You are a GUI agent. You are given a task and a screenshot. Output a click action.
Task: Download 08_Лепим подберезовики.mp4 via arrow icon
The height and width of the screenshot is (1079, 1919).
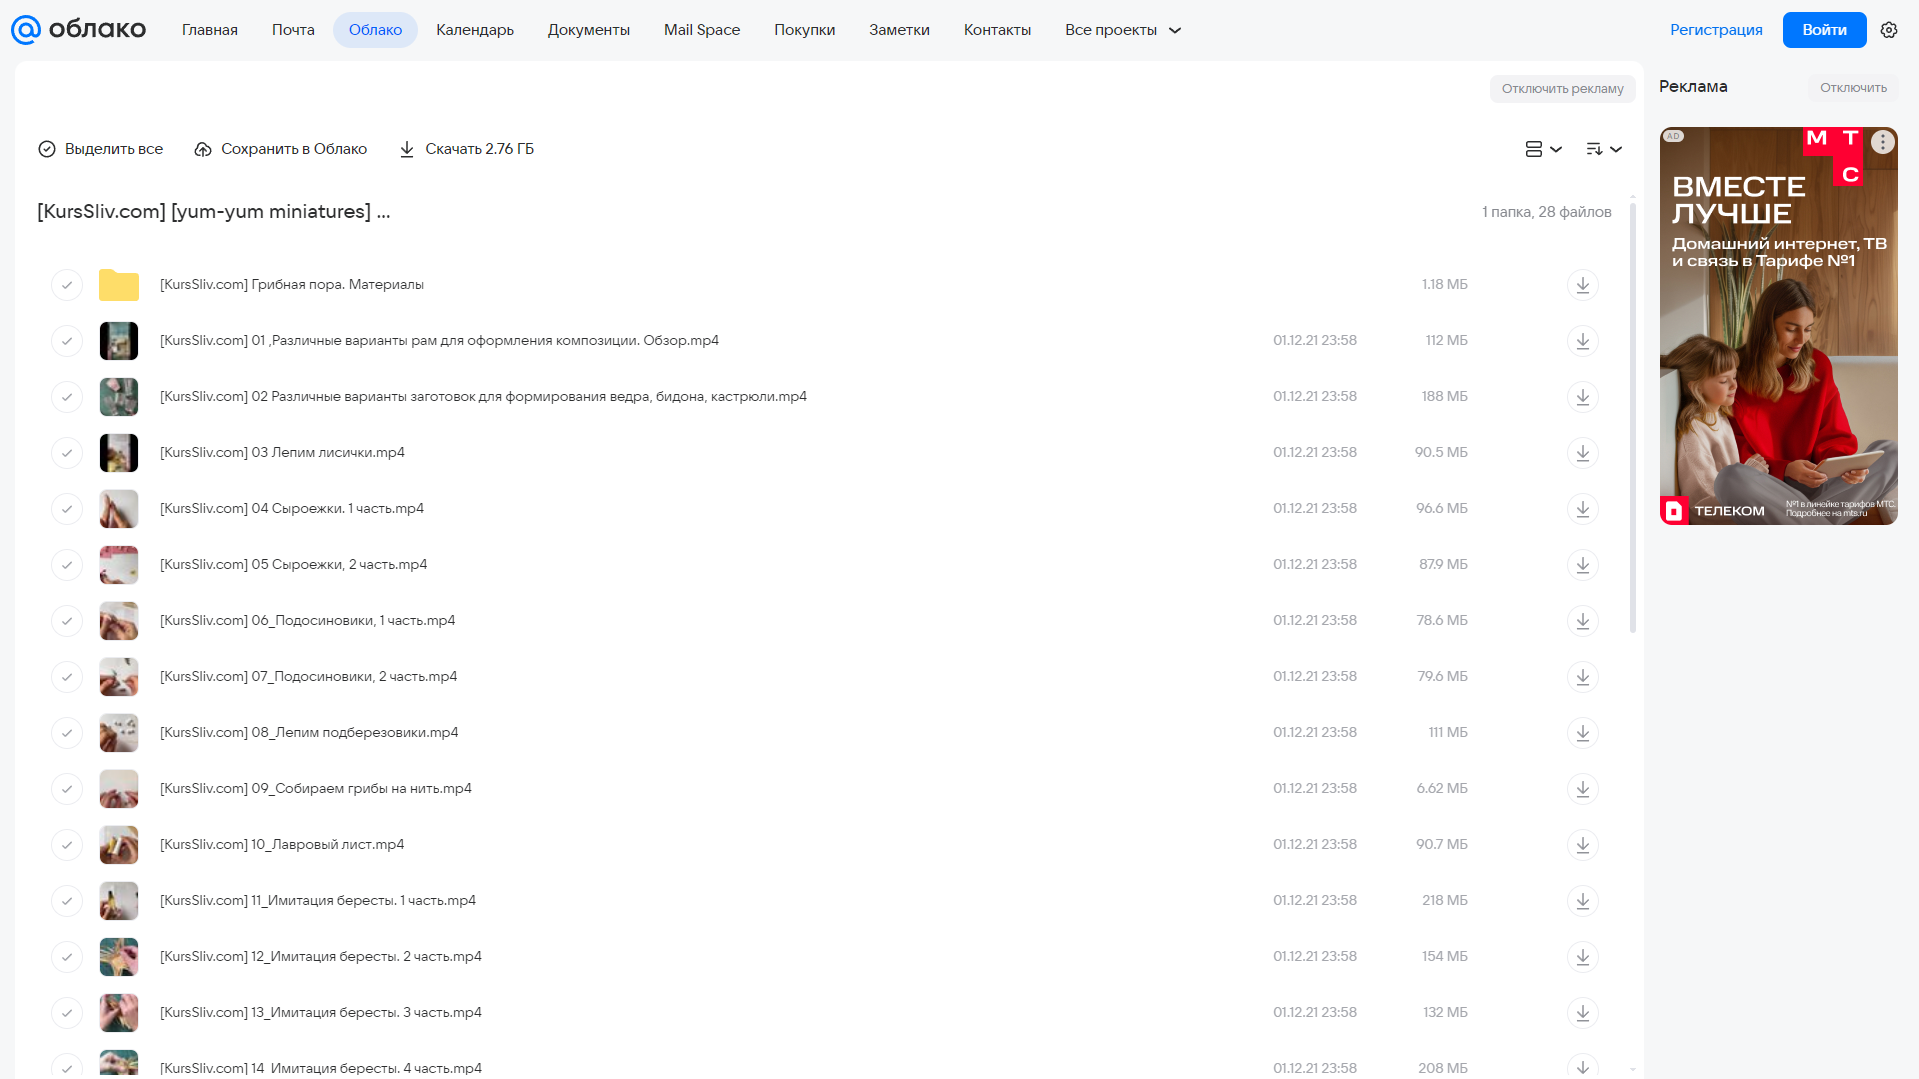tap(1582, 733)
